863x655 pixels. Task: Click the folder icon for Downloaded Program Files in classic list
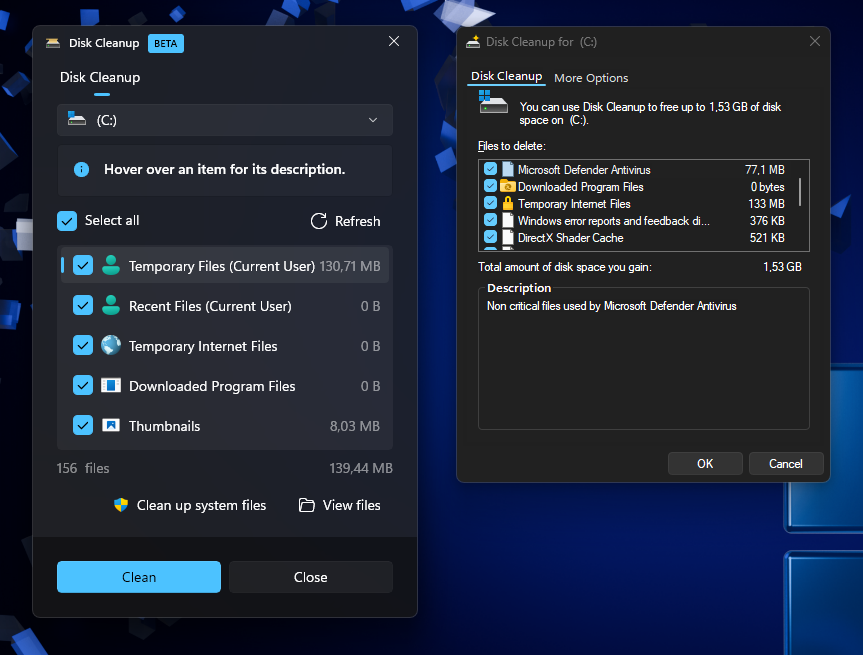coord(507,187)
